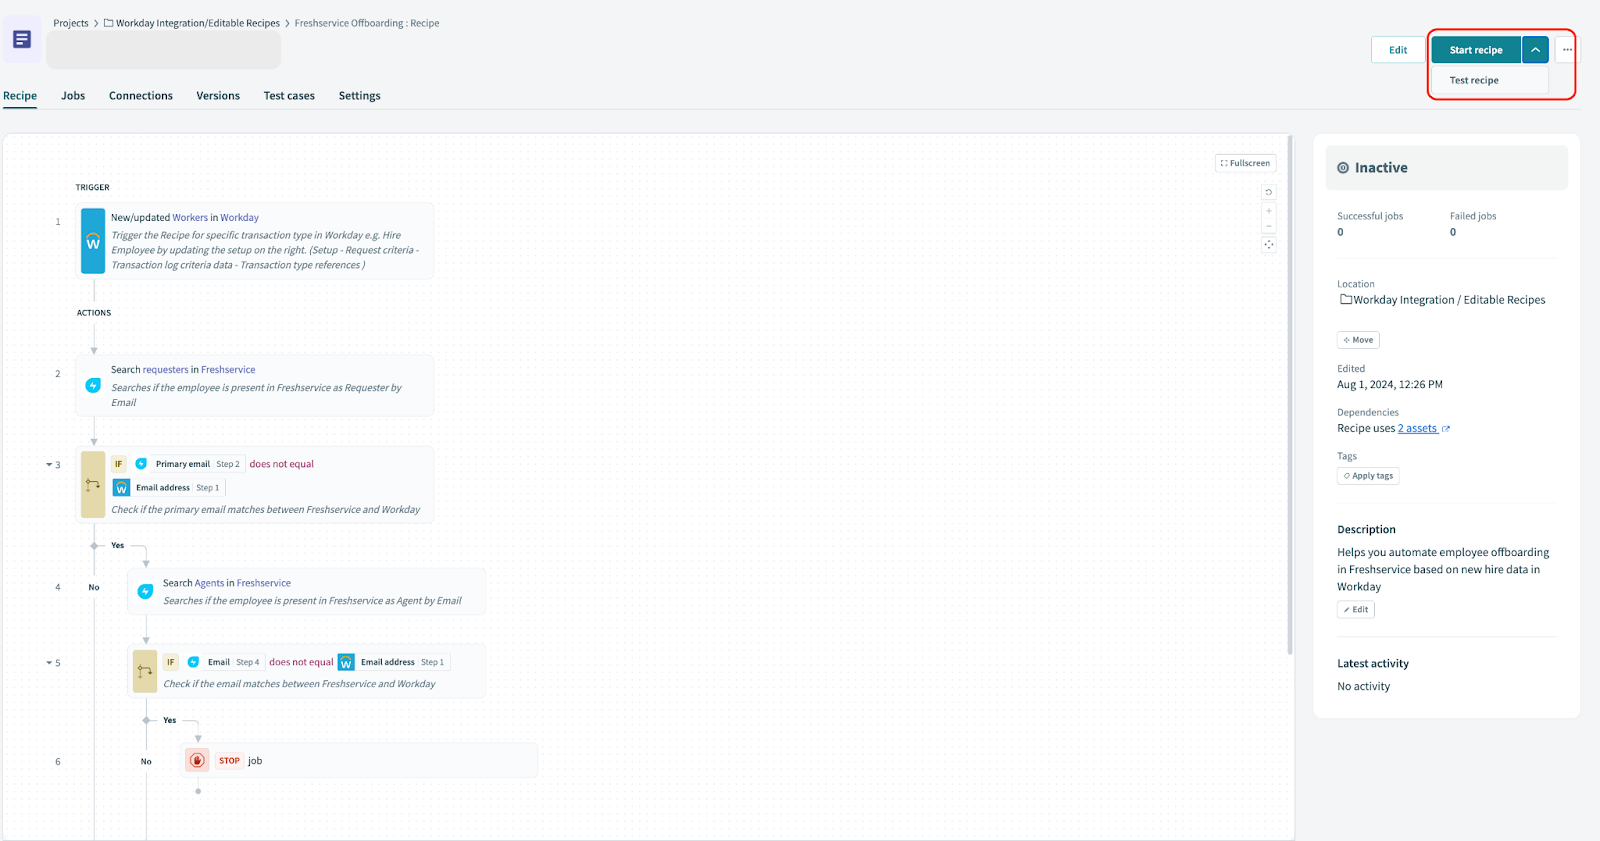1600x841 pixels.
Task: Open the Workday trigger step icon
Action: coord(93,241)
